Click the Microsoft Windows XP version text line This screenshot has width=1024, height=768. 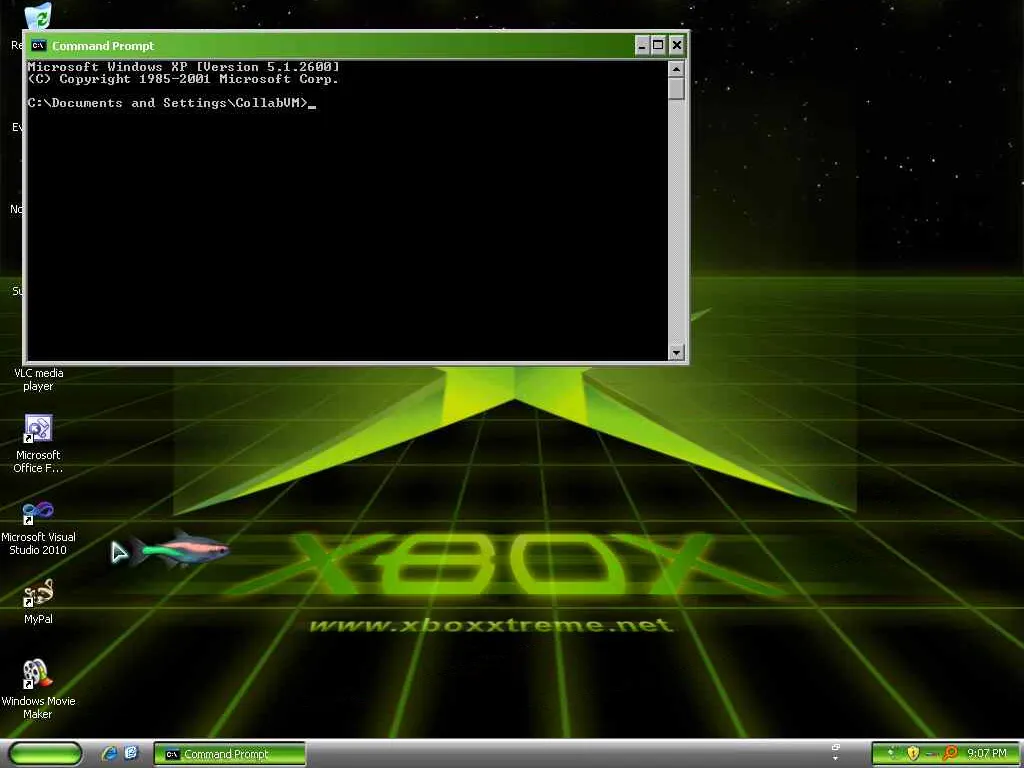pos(184,67)
